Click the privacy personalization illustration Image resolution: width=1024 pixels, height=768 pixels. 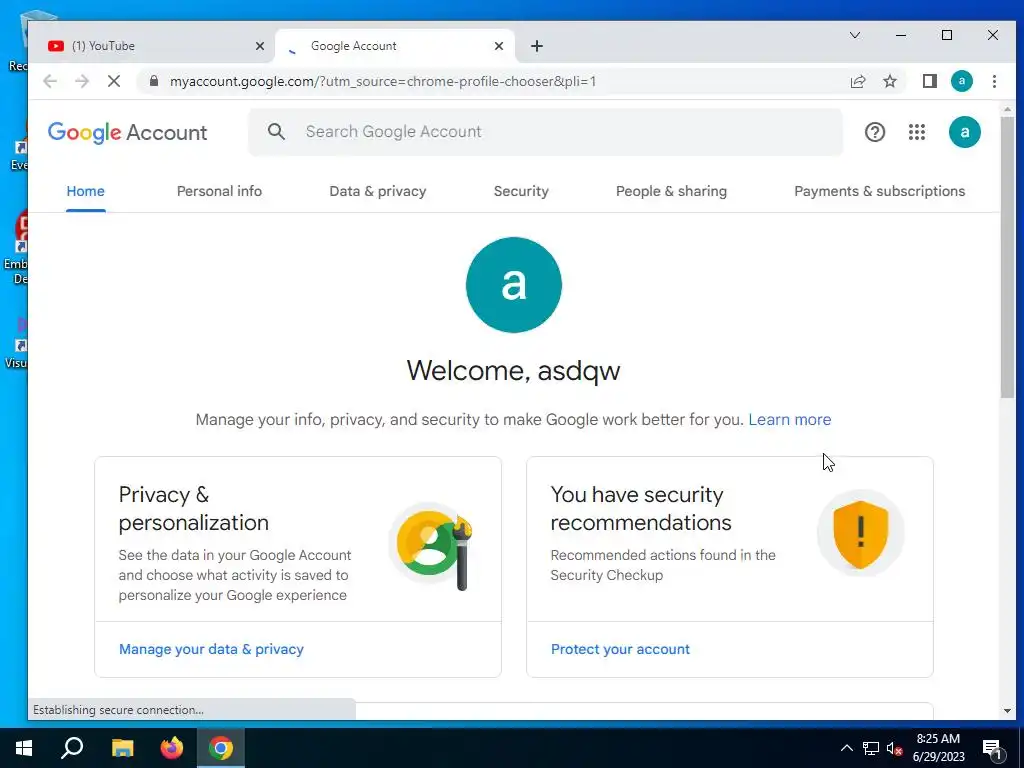click(432, 546)
